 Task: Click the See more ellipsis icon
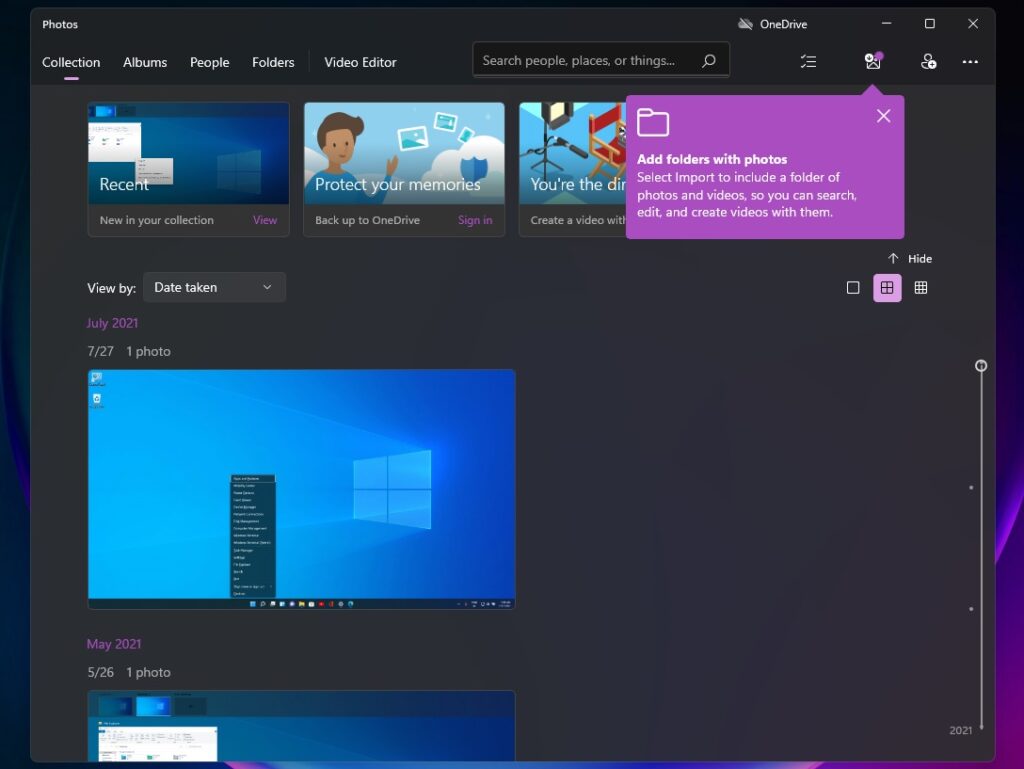pyautogui.click(x=970, y=61)
